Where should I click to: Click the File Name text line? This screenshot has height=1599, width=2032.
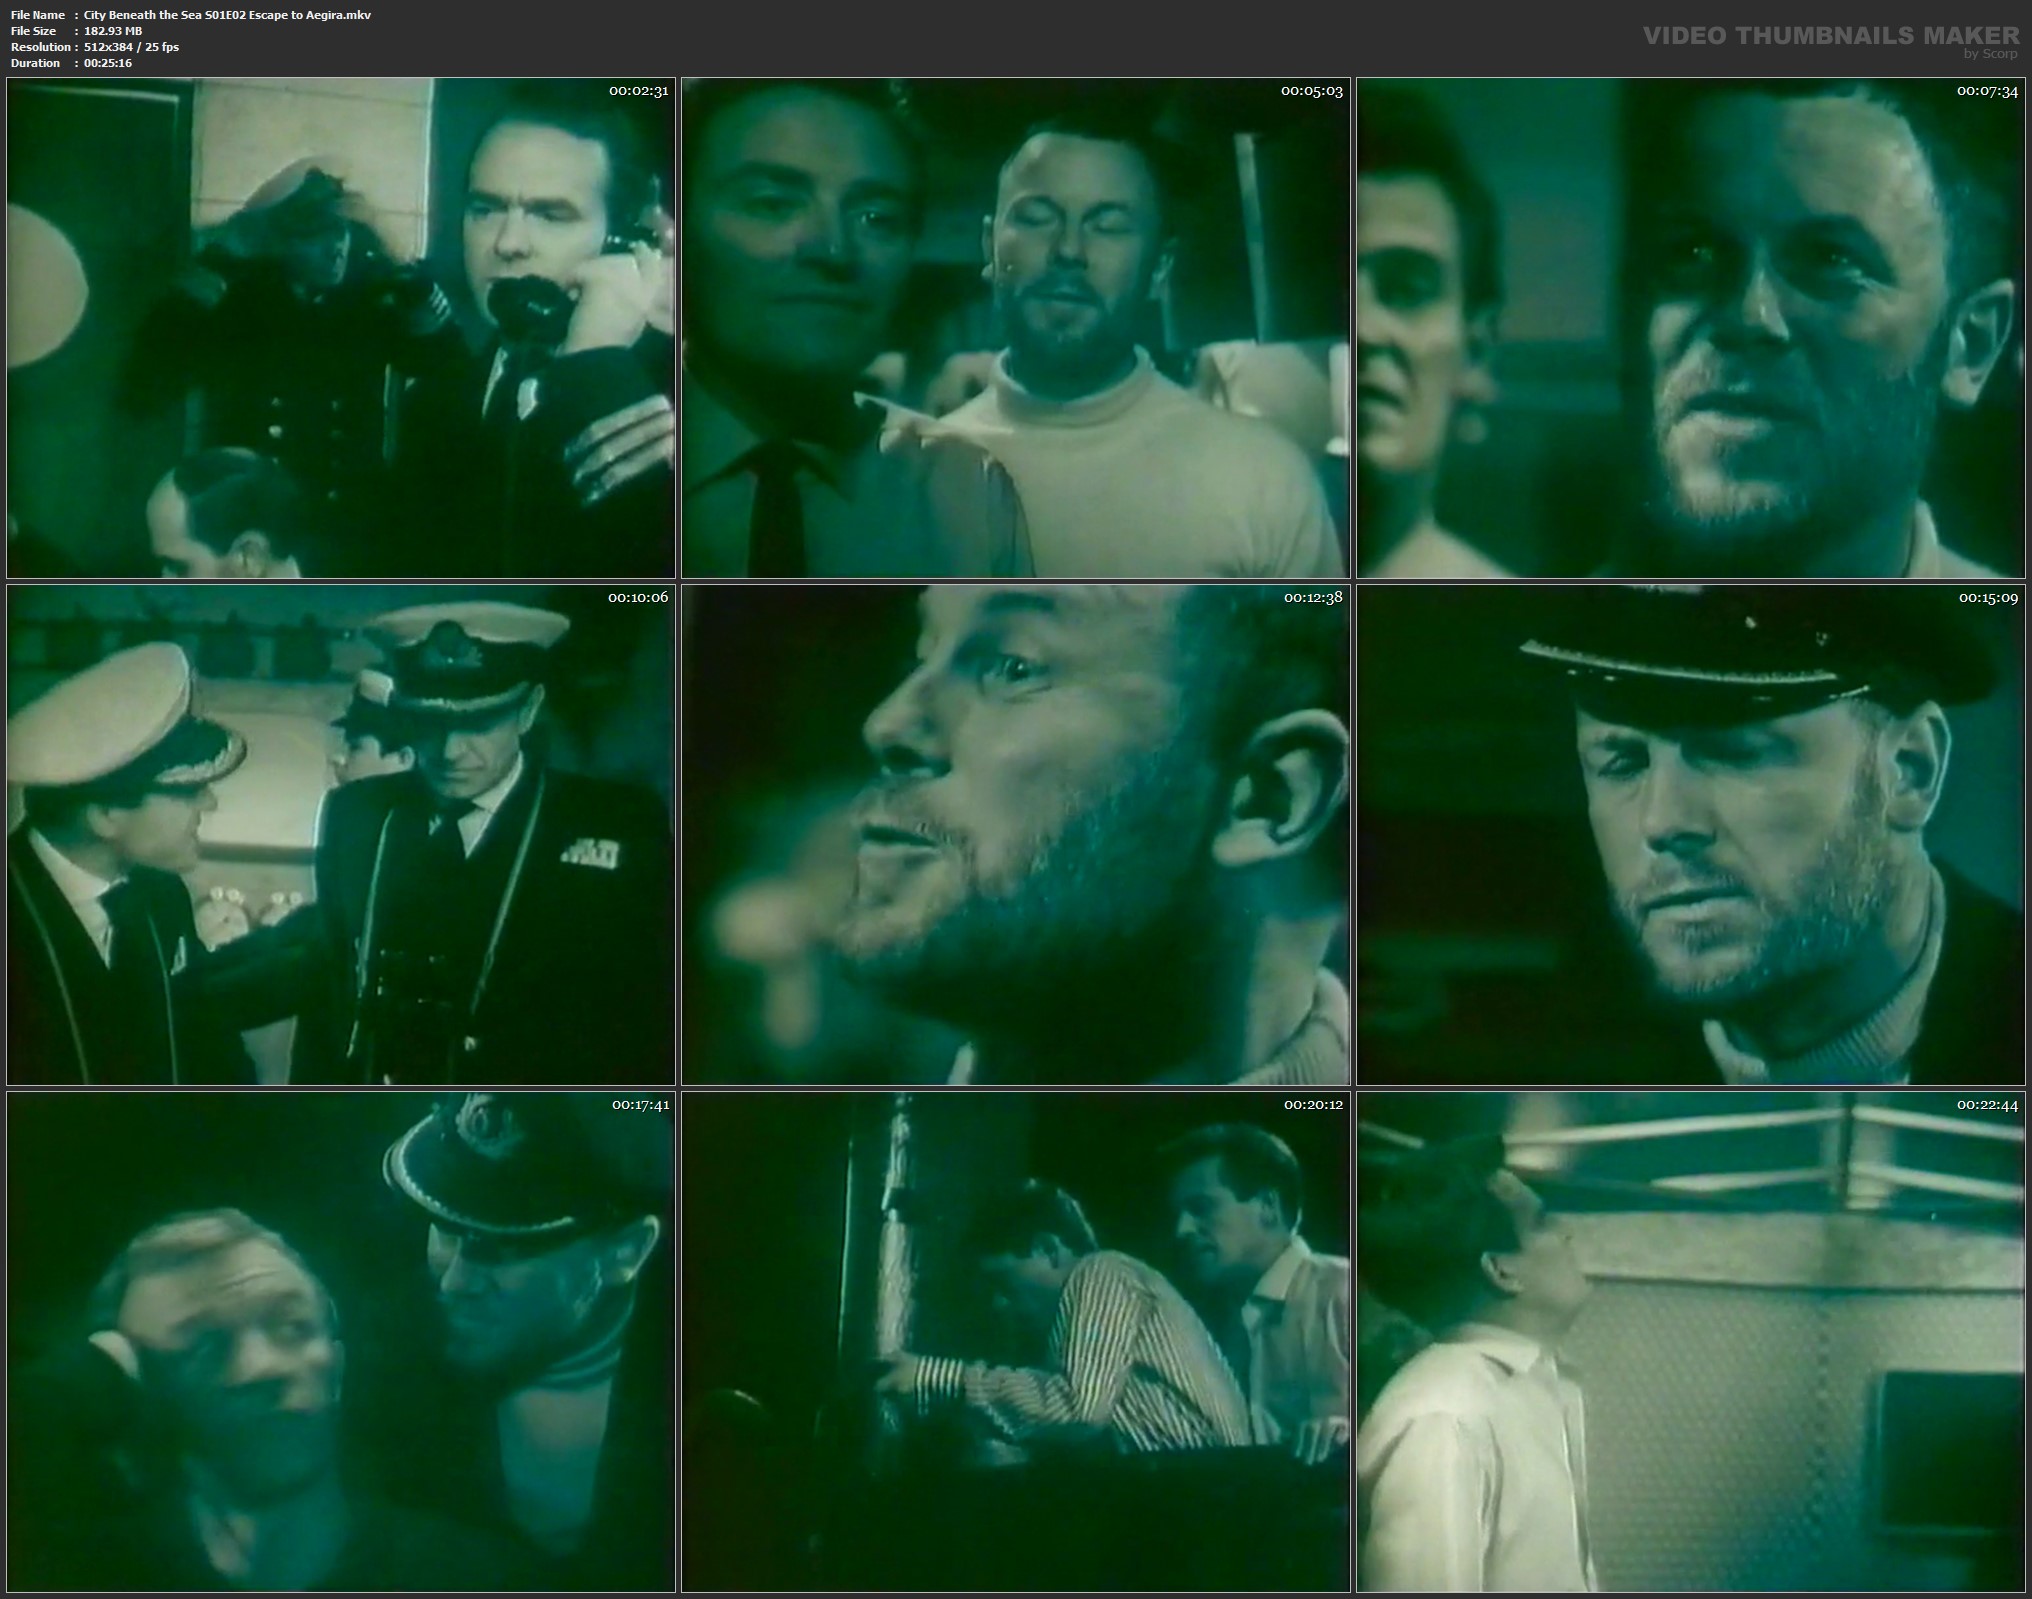(190, 15)
